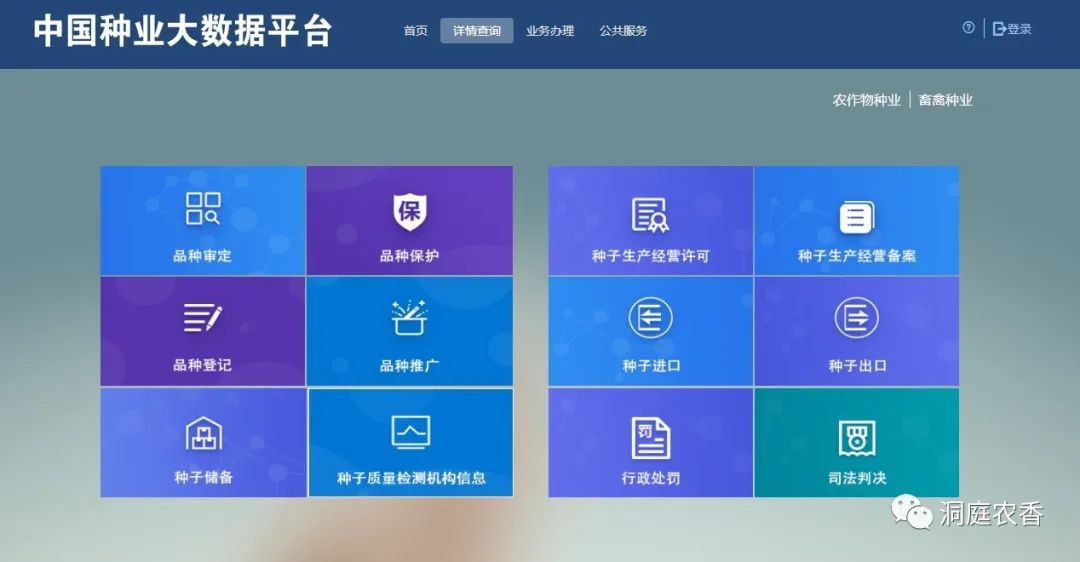Click the 品种登记 pencil-list icon
Viewport: 1080px width, 562px height.
(x=203, y=318)
